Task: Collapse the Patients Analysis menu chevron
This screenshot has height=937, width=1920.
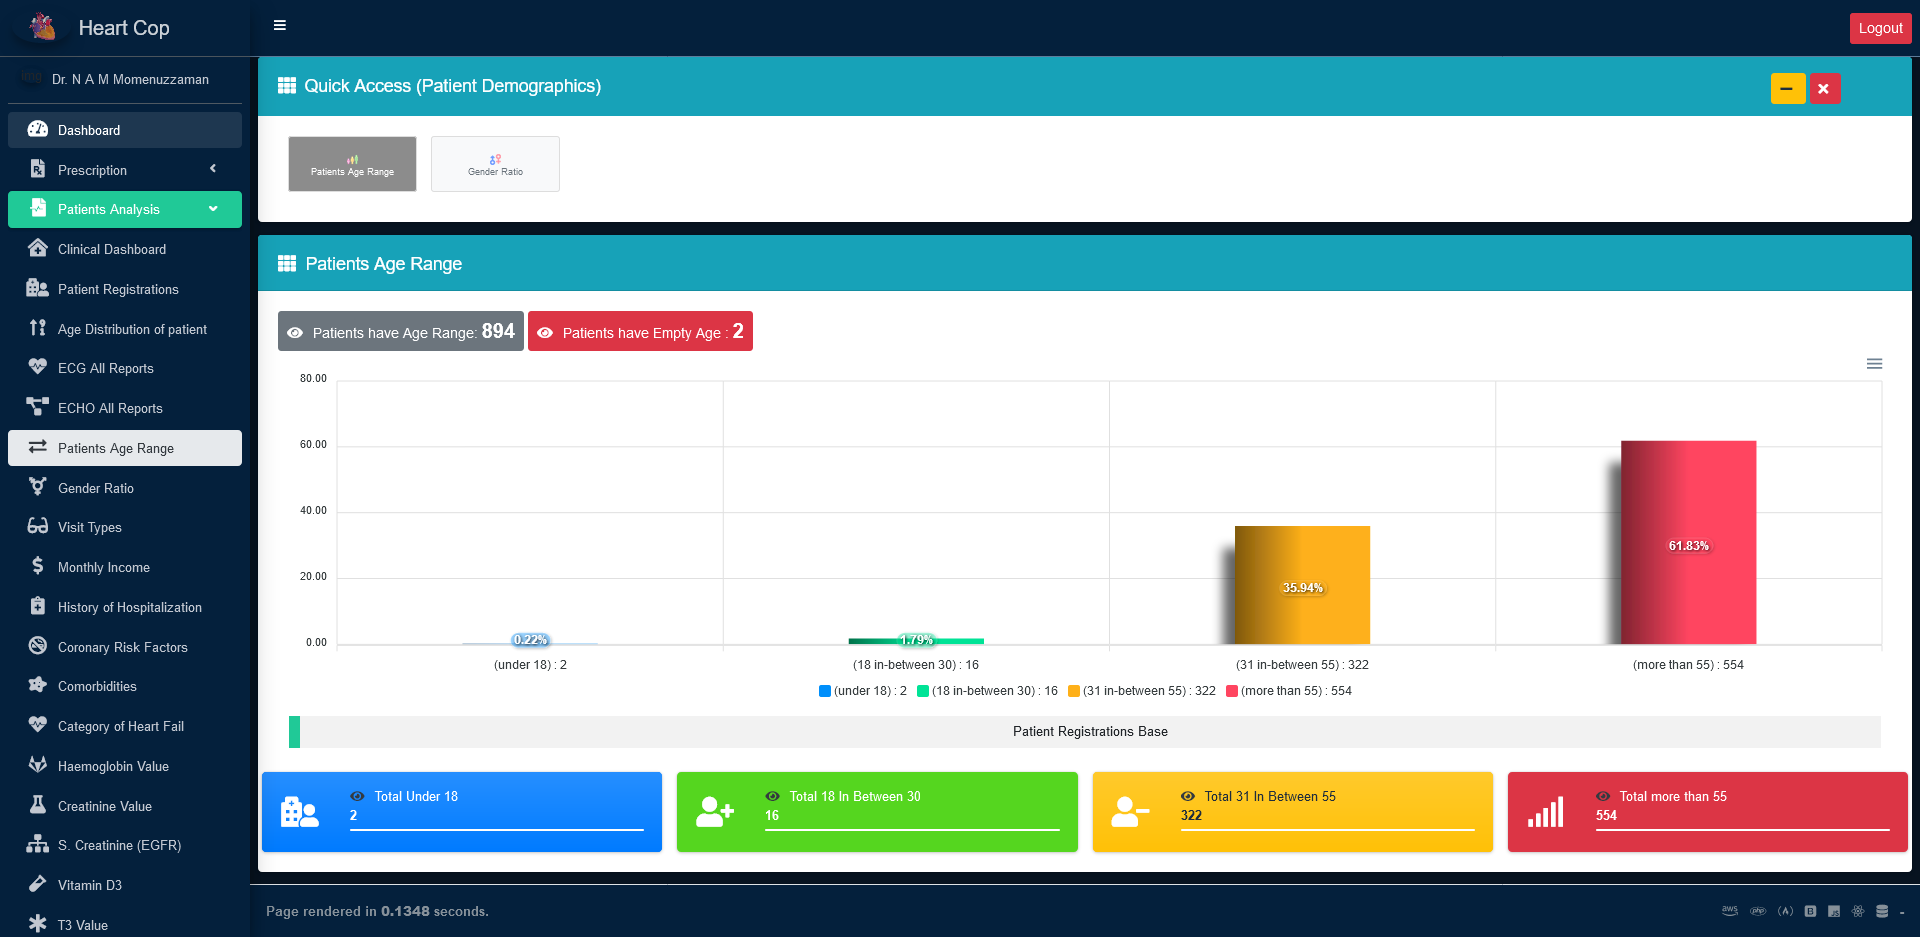Action: [213, 209]
